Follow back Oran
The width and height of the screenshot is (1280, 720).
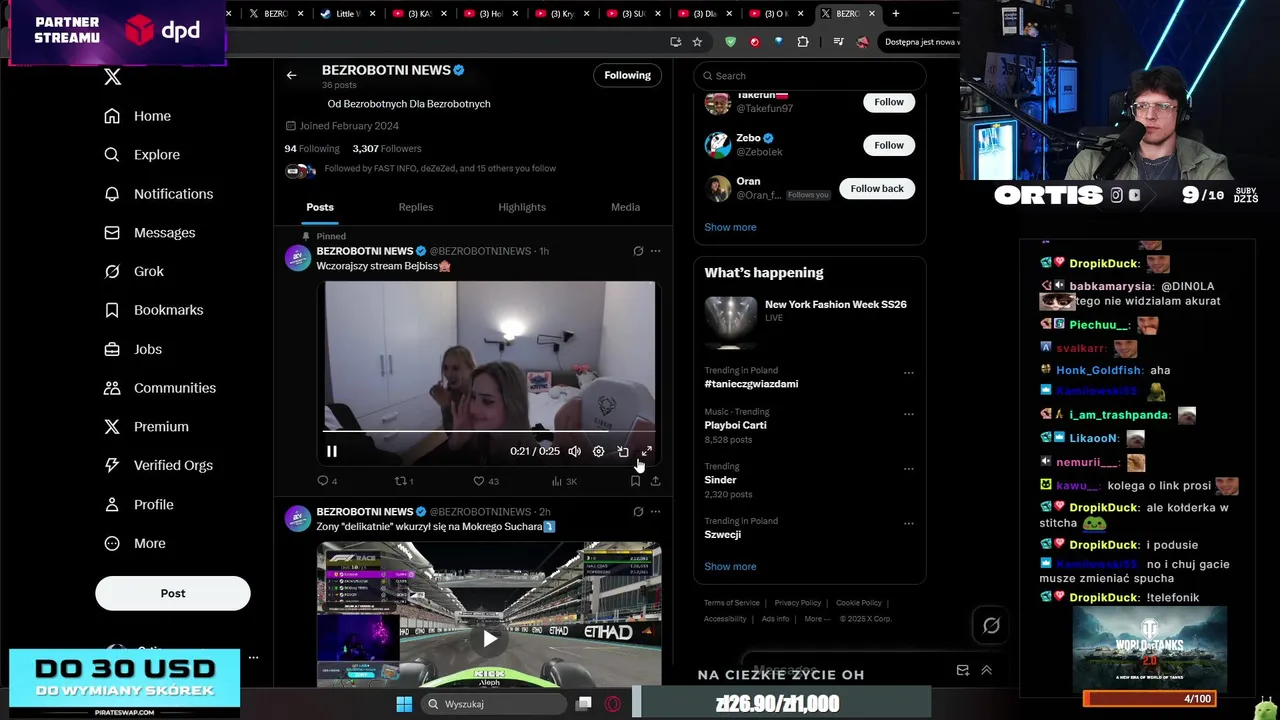pyautogui.click(x=877, y=188)
